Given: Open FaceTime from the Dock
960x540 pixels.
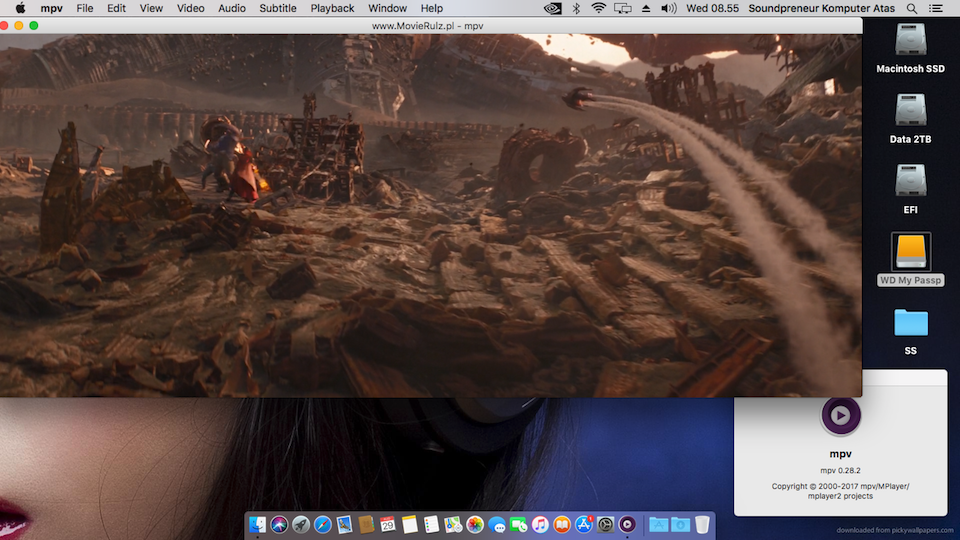Looking at the screenshot, I should (518, 525).
